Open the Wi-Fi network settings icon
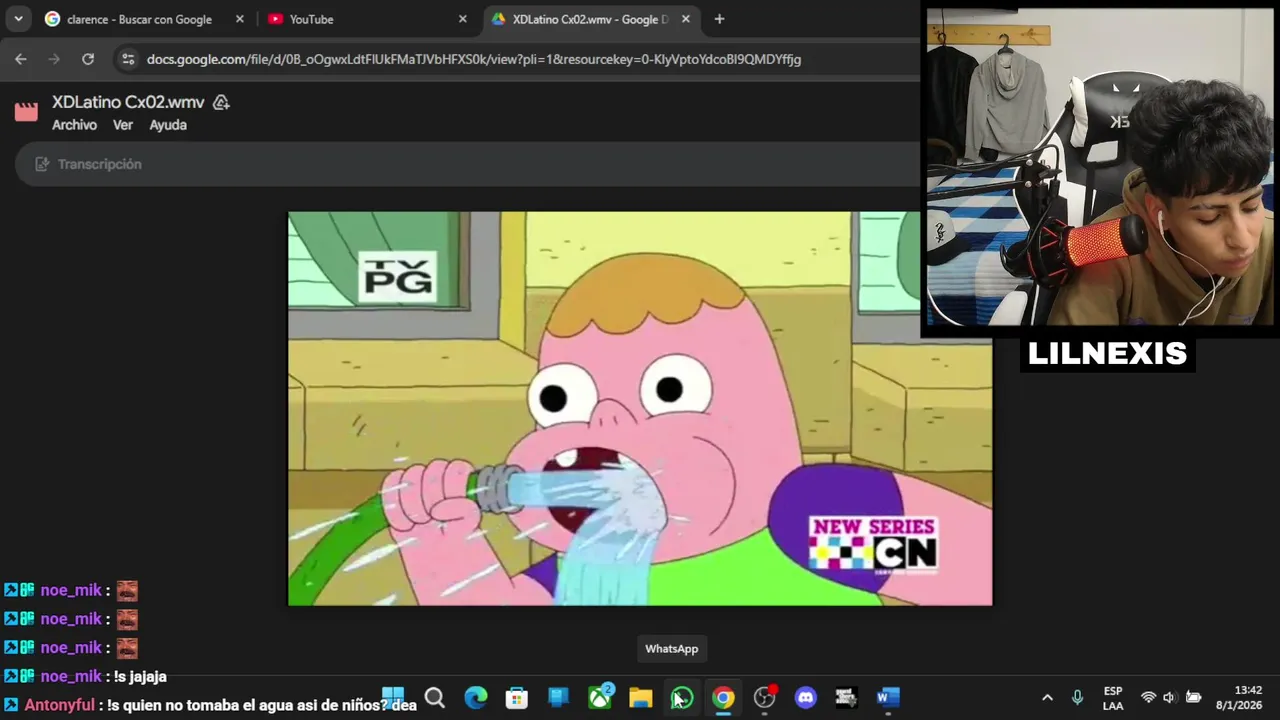The image size is (1280, 720). (x=1148, y=697)
